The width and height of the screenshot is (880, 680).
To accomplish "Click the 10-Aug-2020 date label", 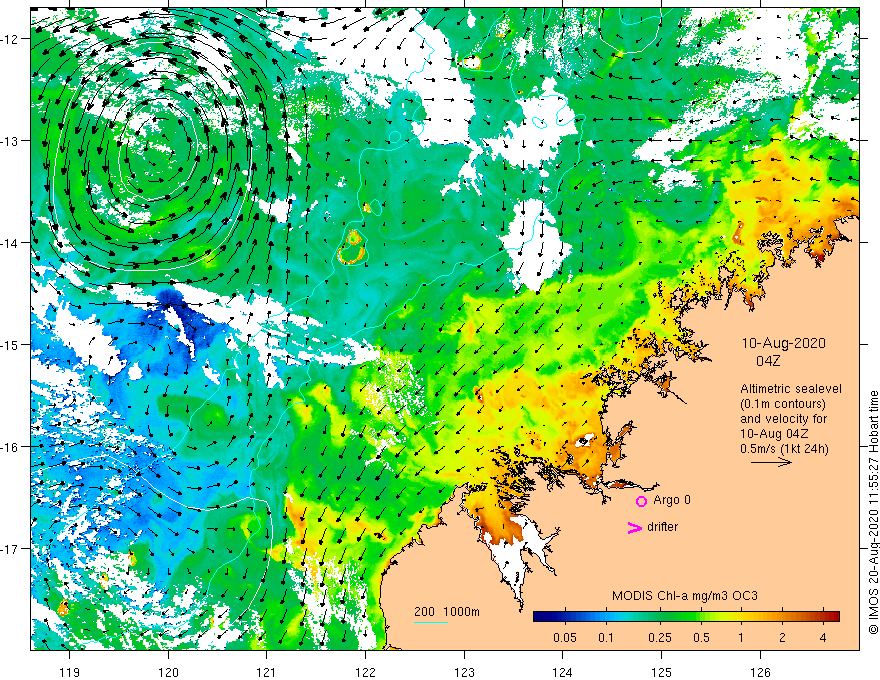I will [783, 343].
